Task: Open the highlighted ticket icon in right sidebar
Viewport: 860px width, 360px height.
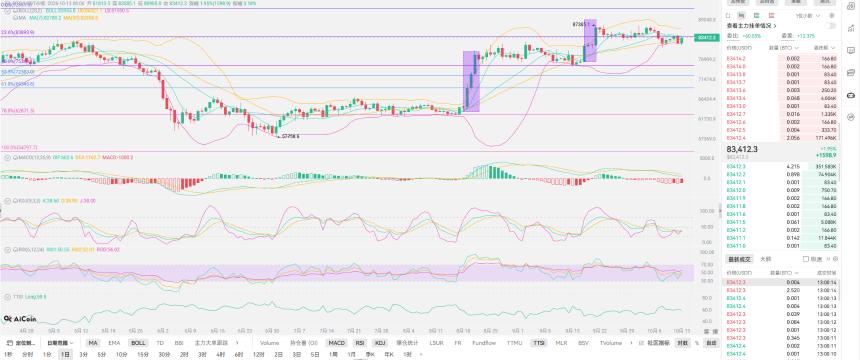Action: click(851, 94)
